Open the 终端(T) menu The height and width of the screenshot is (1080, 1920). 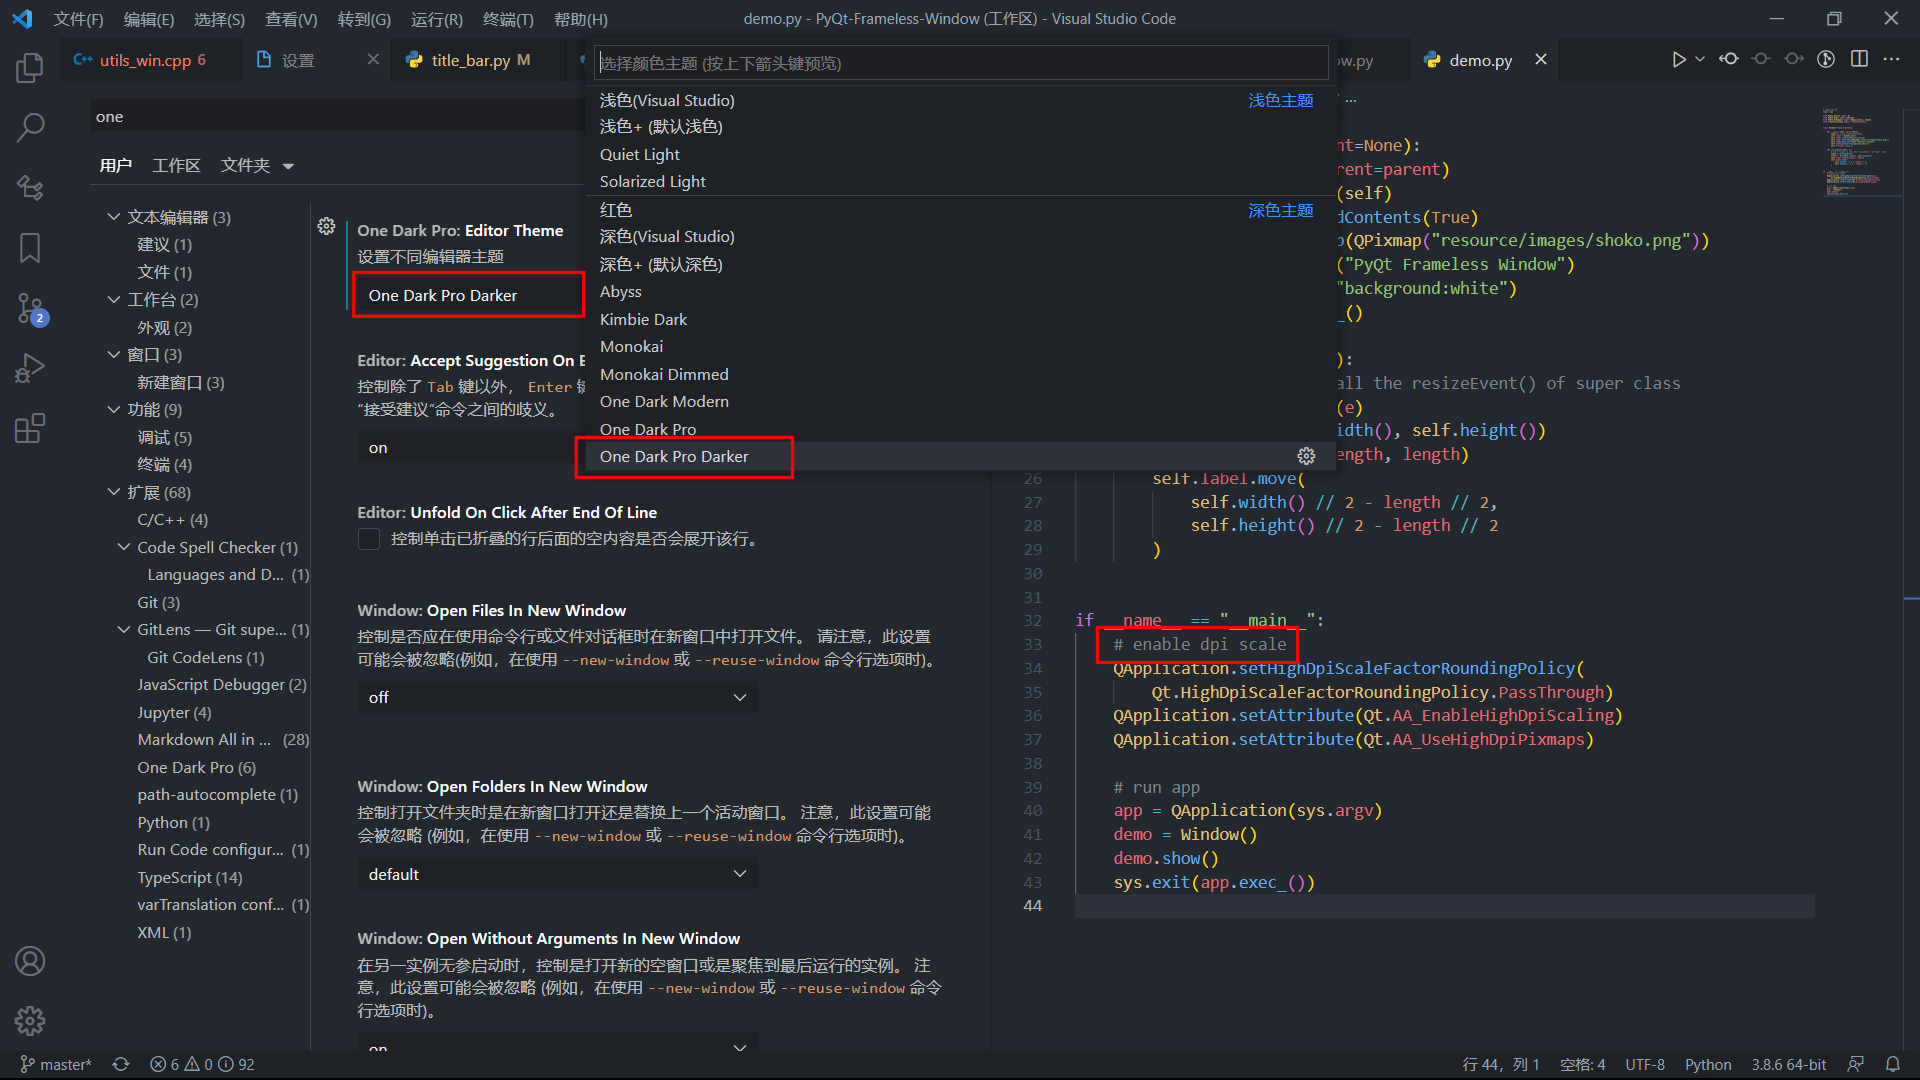click(x=508, y=19)
